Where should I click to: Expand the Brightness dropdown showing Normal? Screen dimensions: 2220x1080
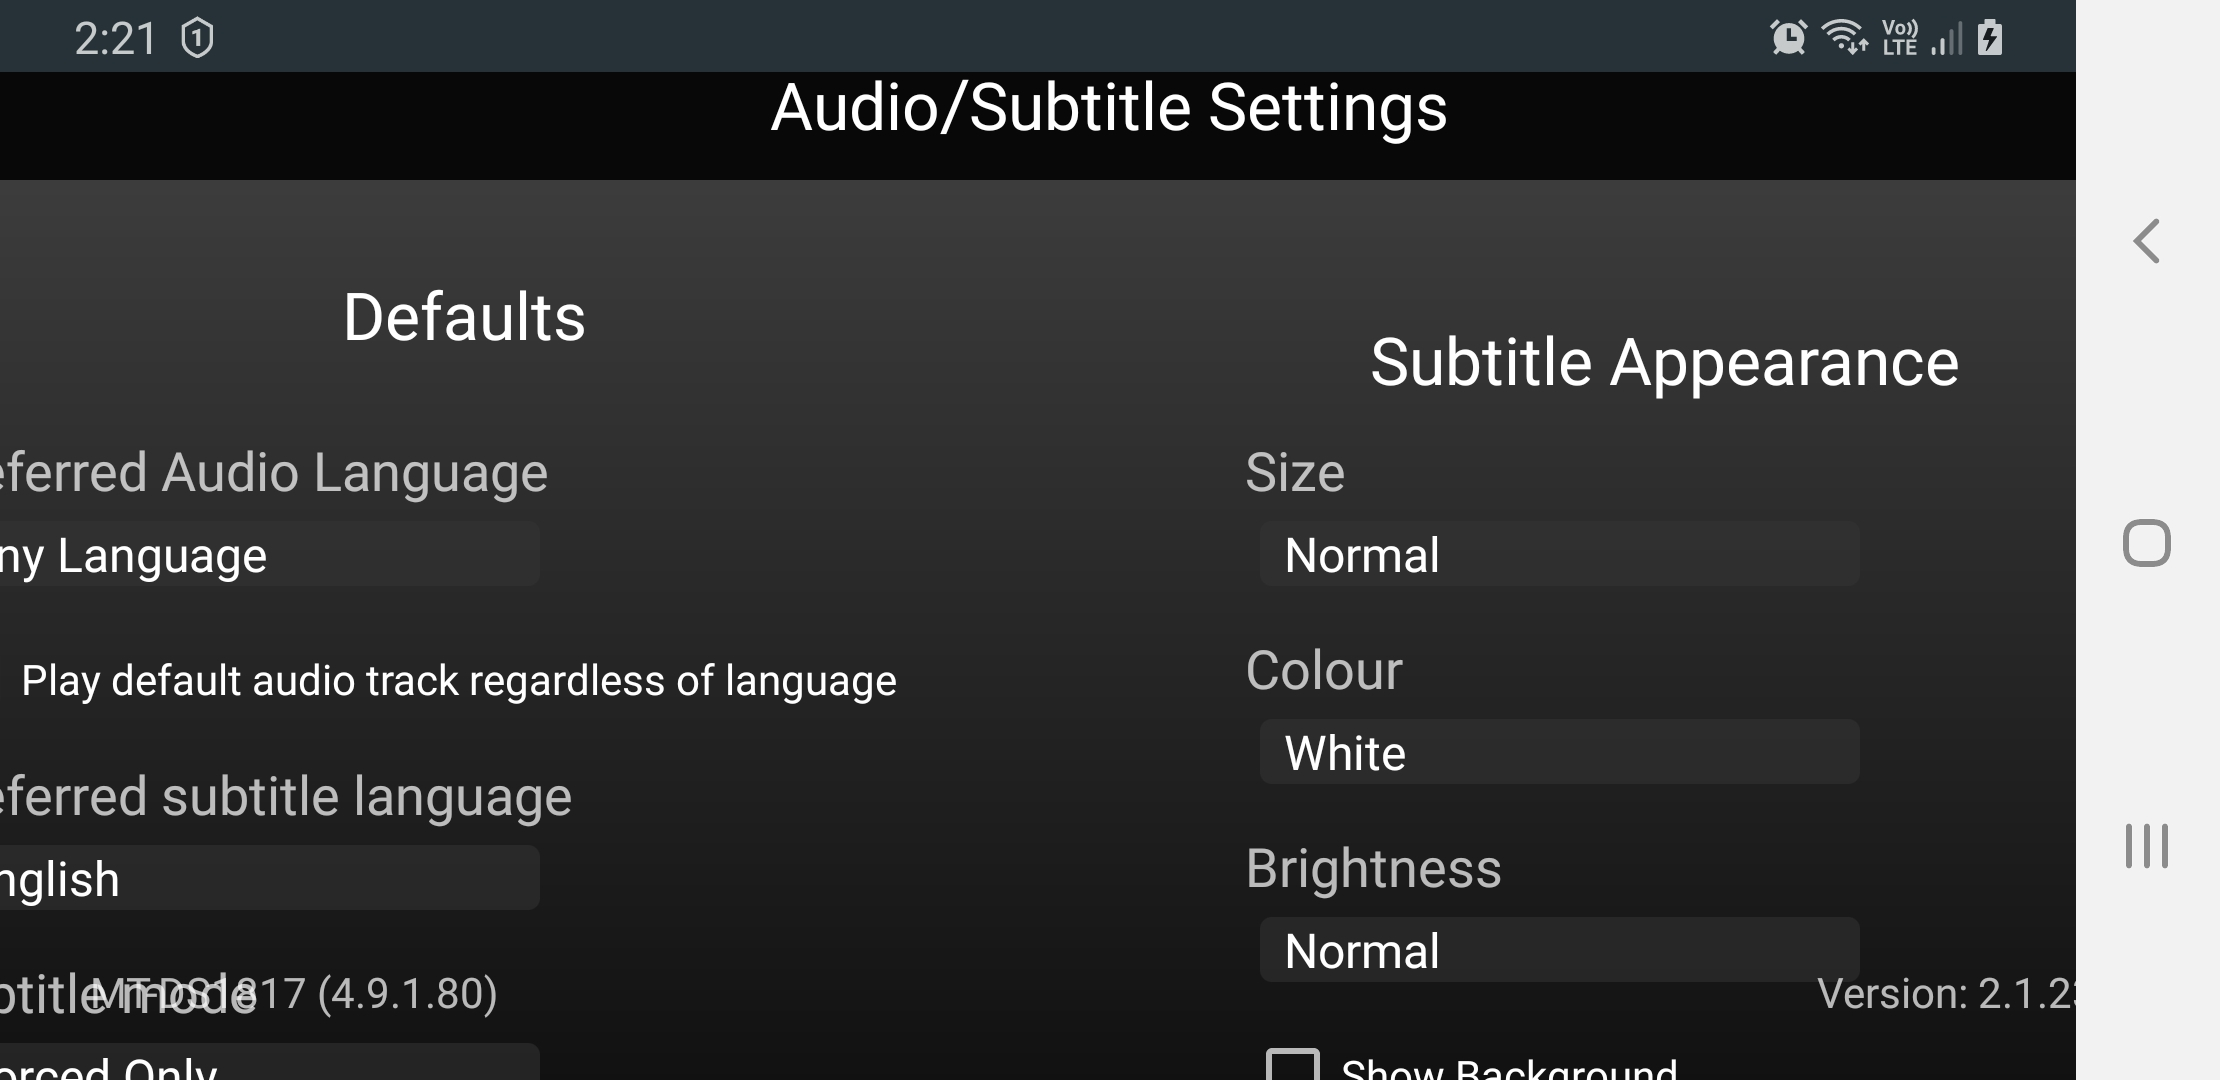[1558, 950]
